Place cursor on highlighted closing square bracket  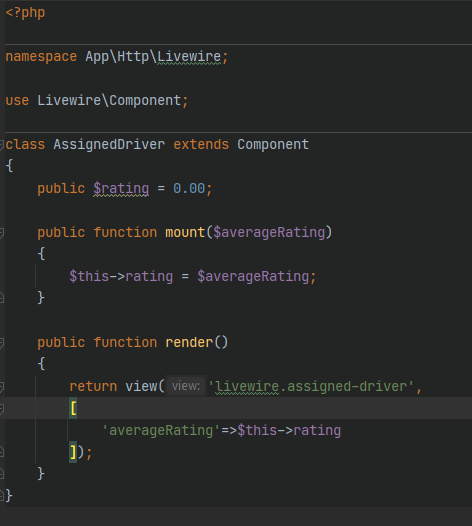pos(73,452)
